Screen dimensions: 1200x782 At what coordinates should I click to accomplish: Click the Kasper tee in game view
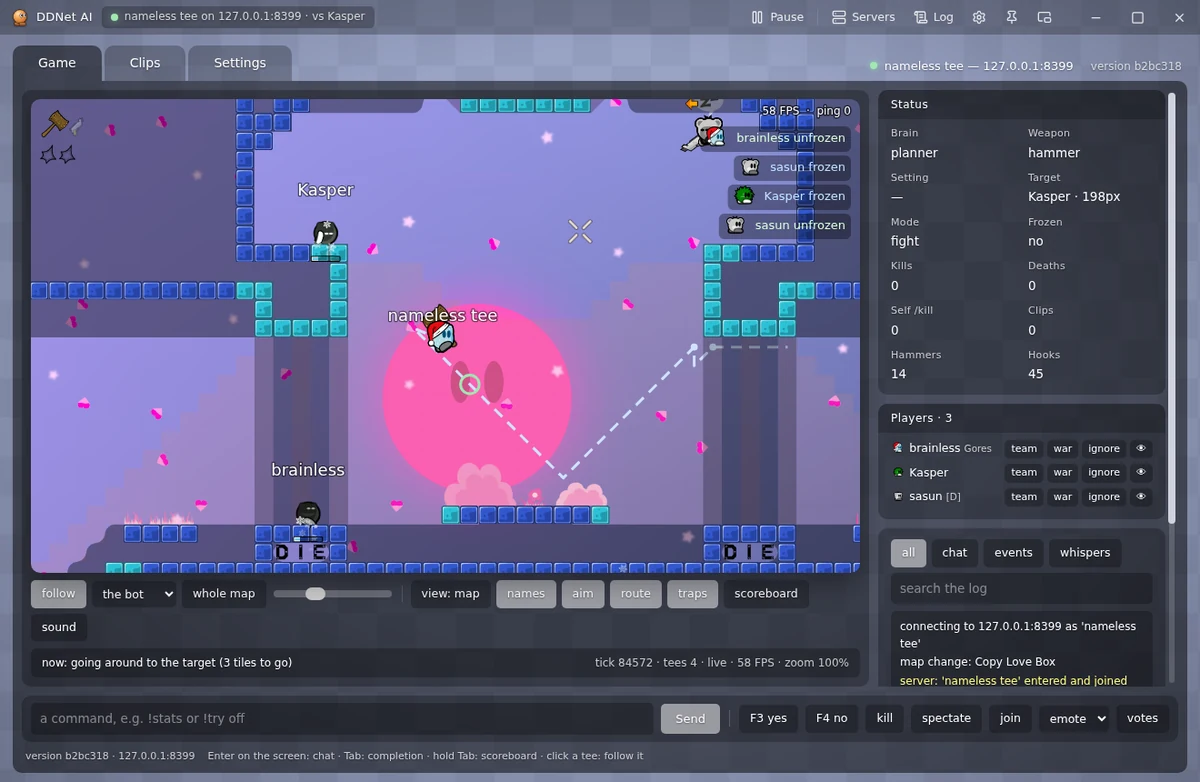click(x=325, y=234)
